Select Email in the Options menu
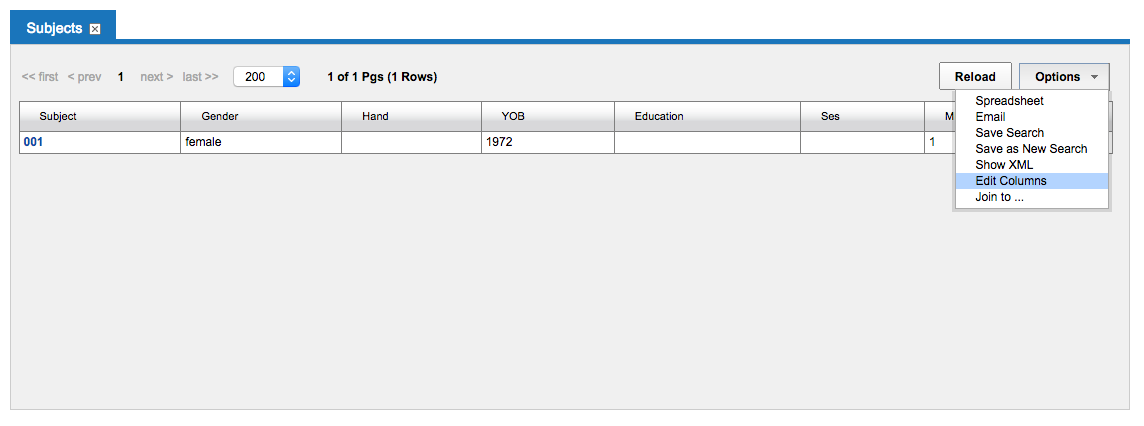Screen dimensions: 1144x426 click(x=990, y=117)
